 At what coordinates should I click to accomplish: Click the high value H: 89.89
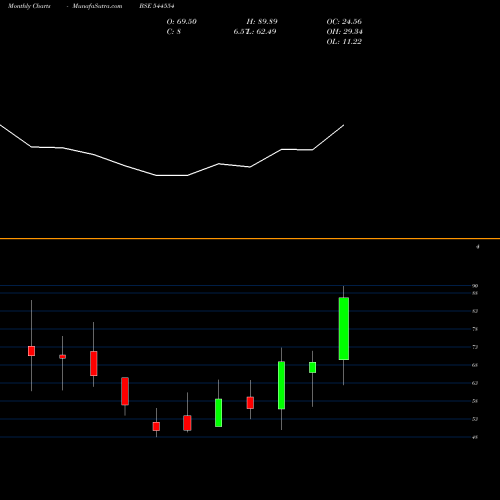point(262,22)
